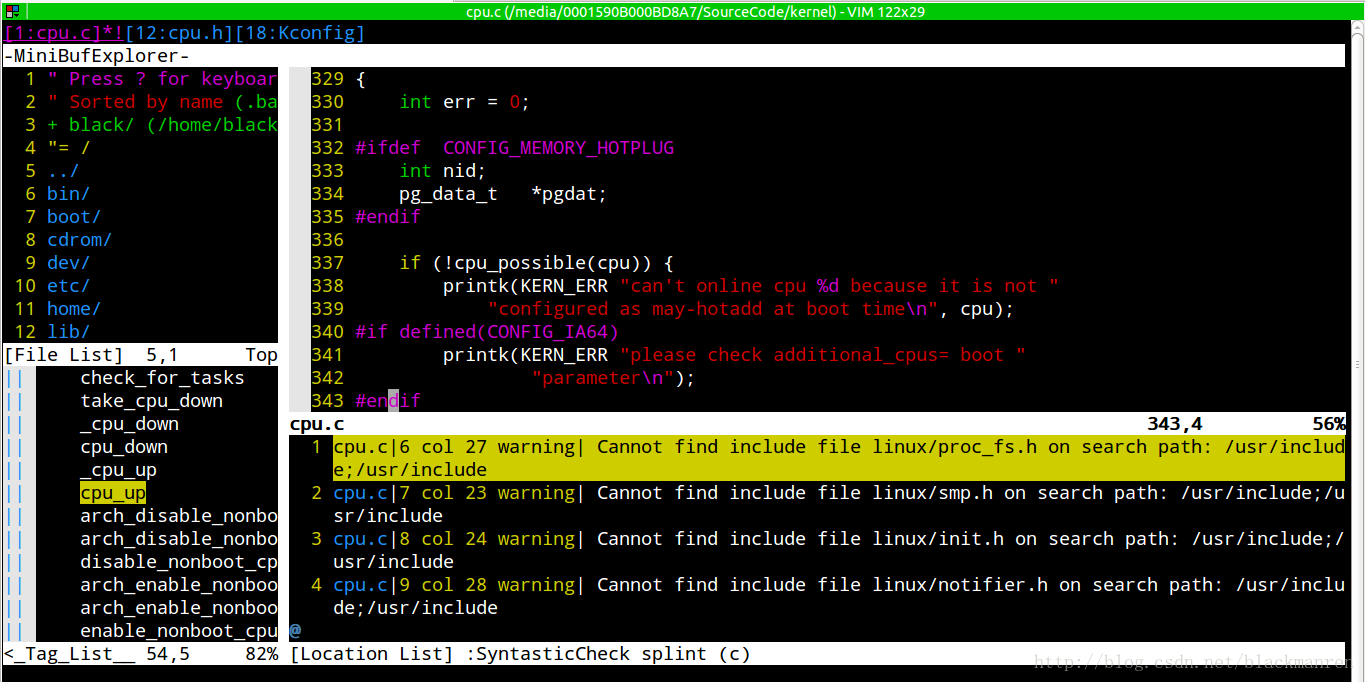Screen dimensions: 1365x682
Task: Click 'int nid;' on line 333
Action: [x=442, y=171]
